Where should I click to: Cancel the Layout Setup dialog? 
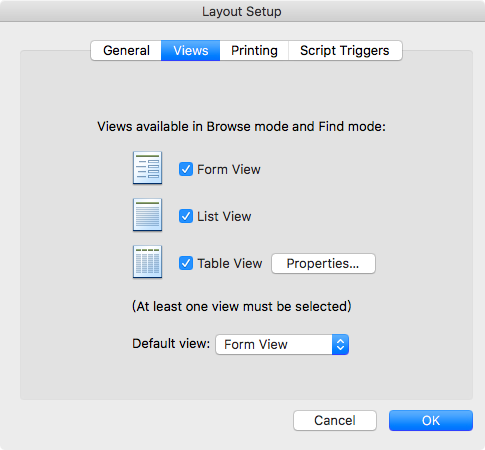point(335,420)
